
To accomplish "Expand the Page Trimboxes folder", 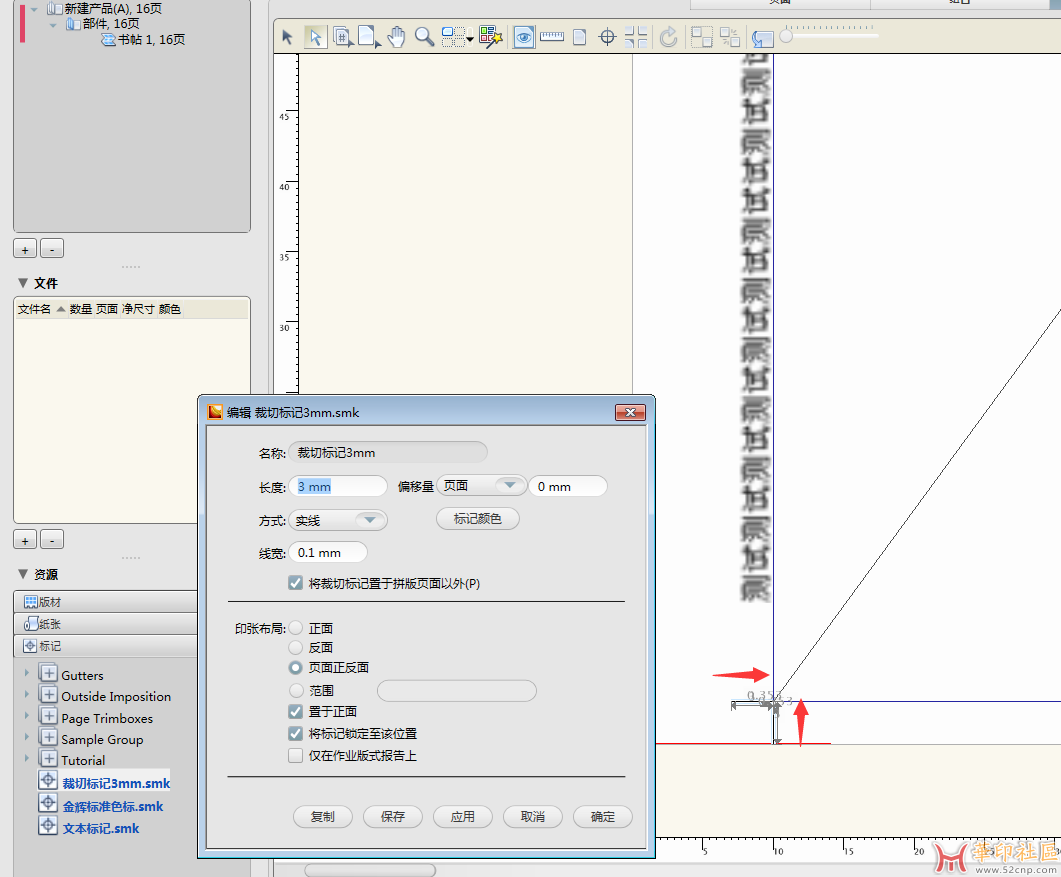I will [x=26, y=715].
